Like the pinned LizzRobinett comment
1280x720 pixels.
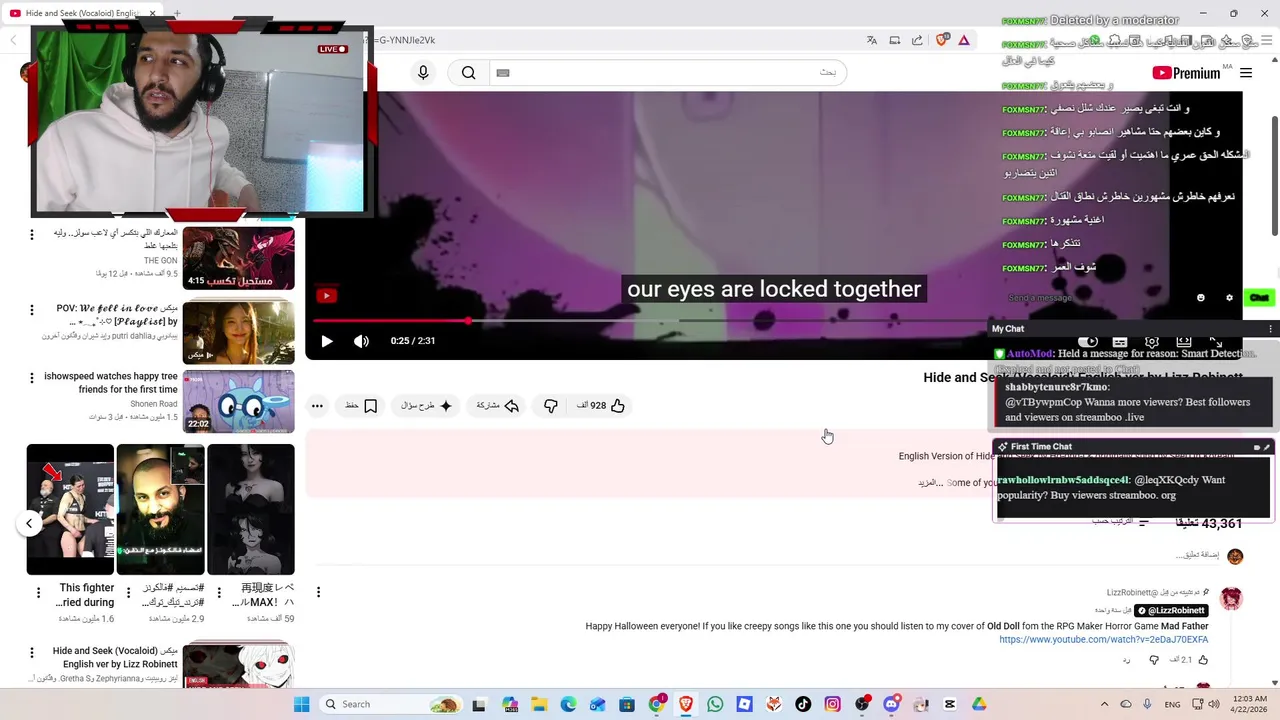point(1203,660)
